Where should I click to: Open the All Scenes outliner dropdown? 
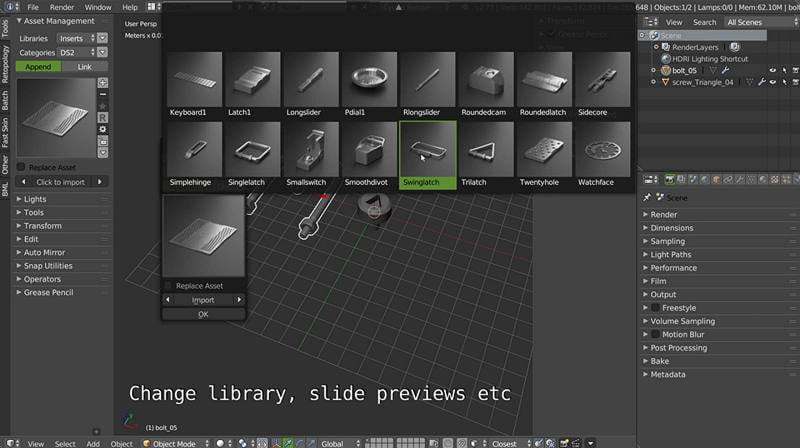click(x=760, y=22)
